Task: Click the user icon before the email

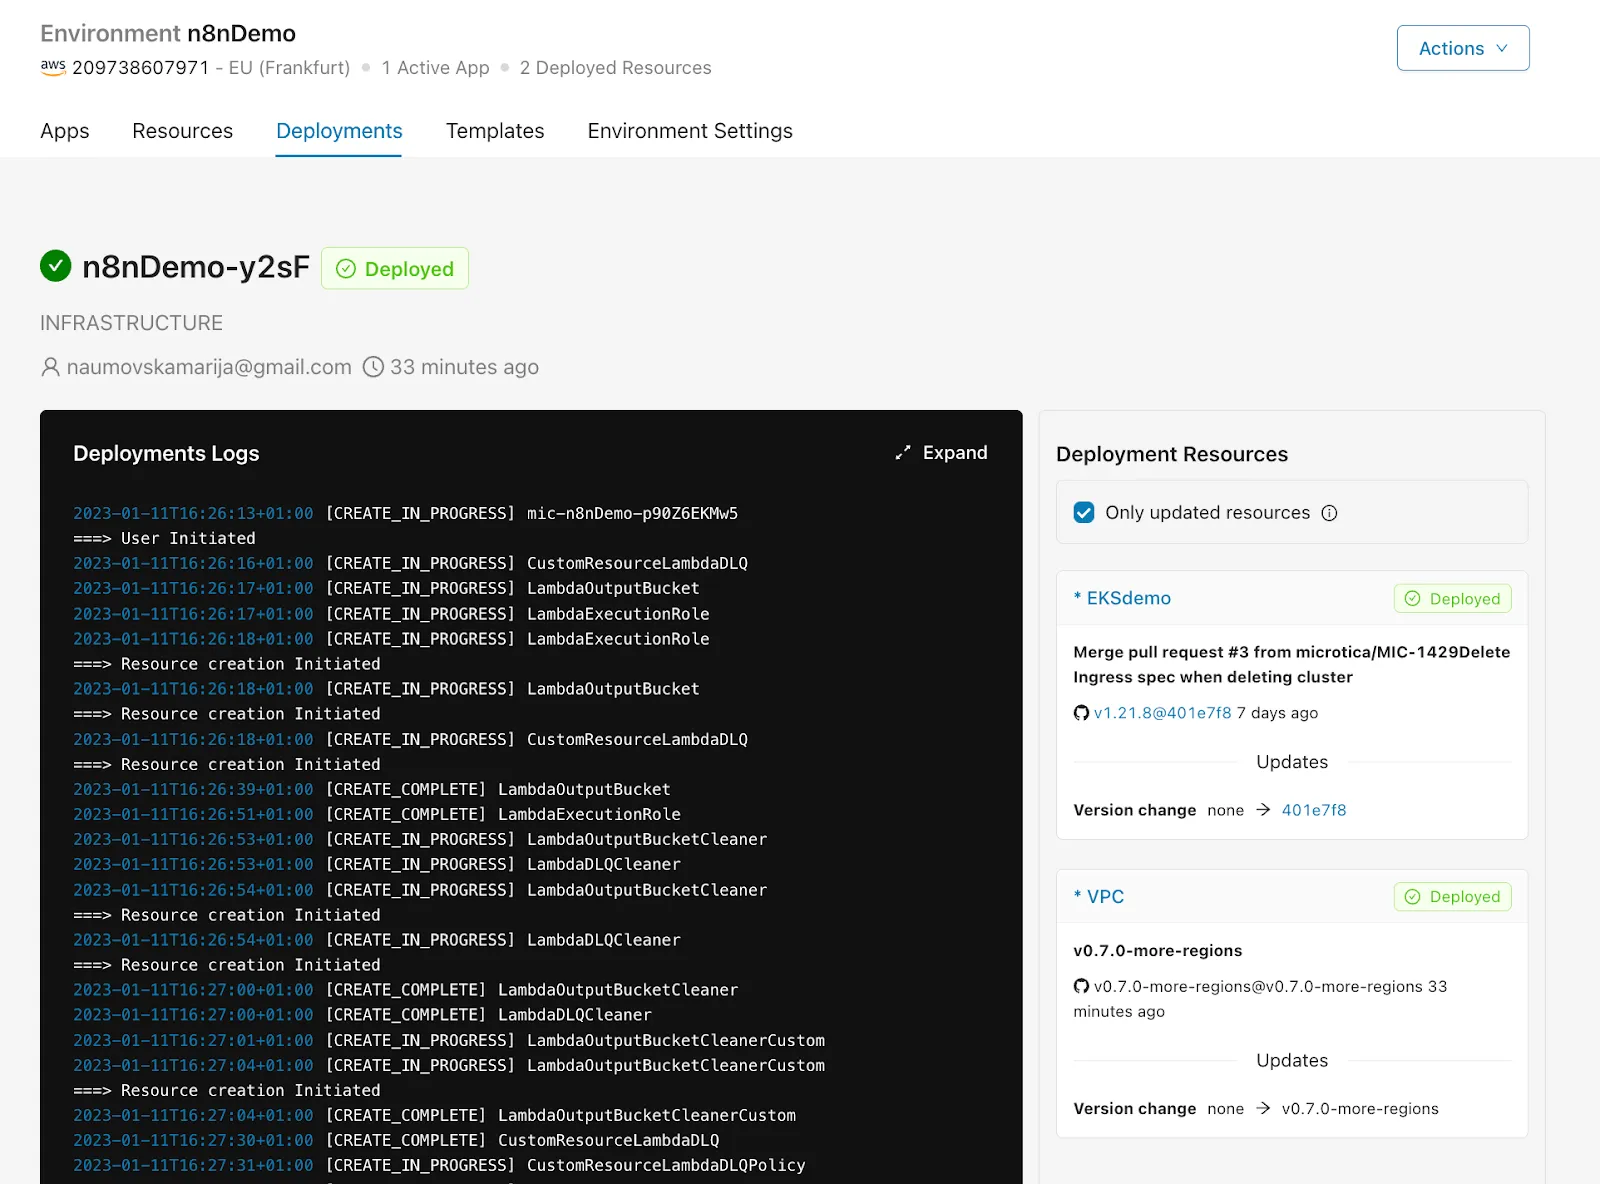Action: (x=50, y=367)
